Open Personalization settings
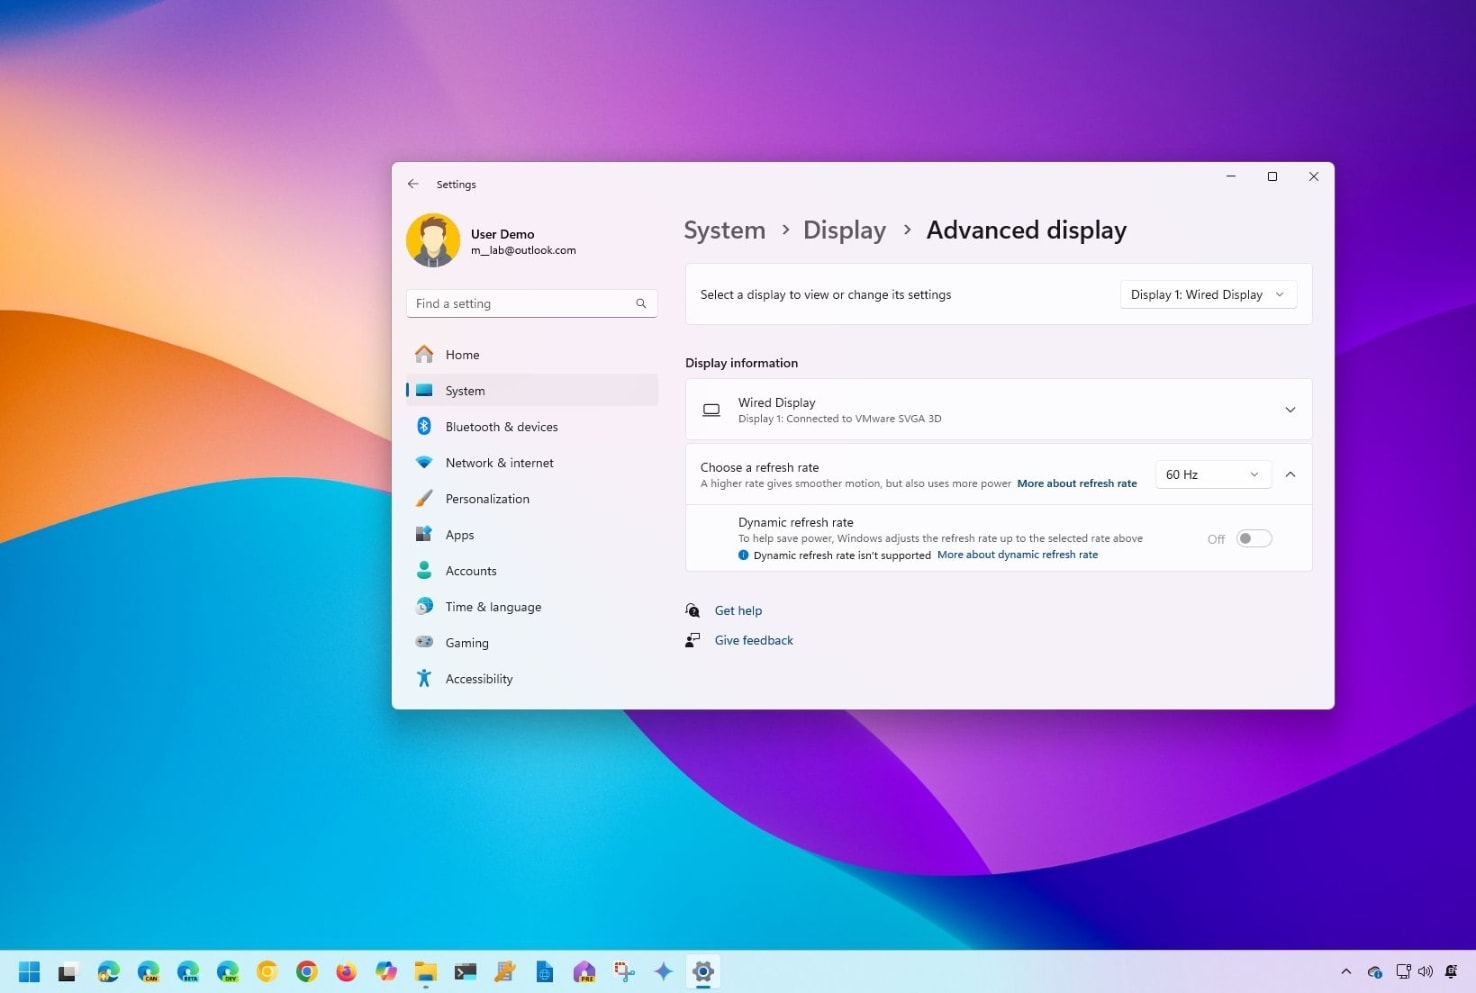The height and width of the screenshot is (993, 1476). 487,498
